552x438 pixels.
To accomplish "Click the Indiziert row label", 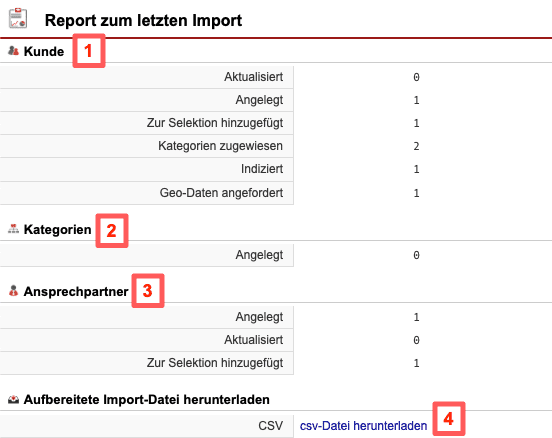I will (262, 169).
